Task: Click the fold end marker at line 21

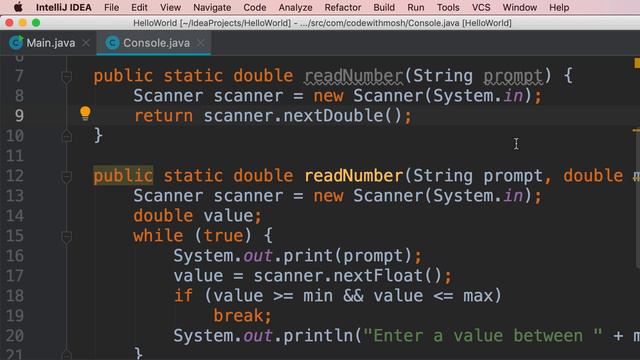Action: (x=67, y=355)
